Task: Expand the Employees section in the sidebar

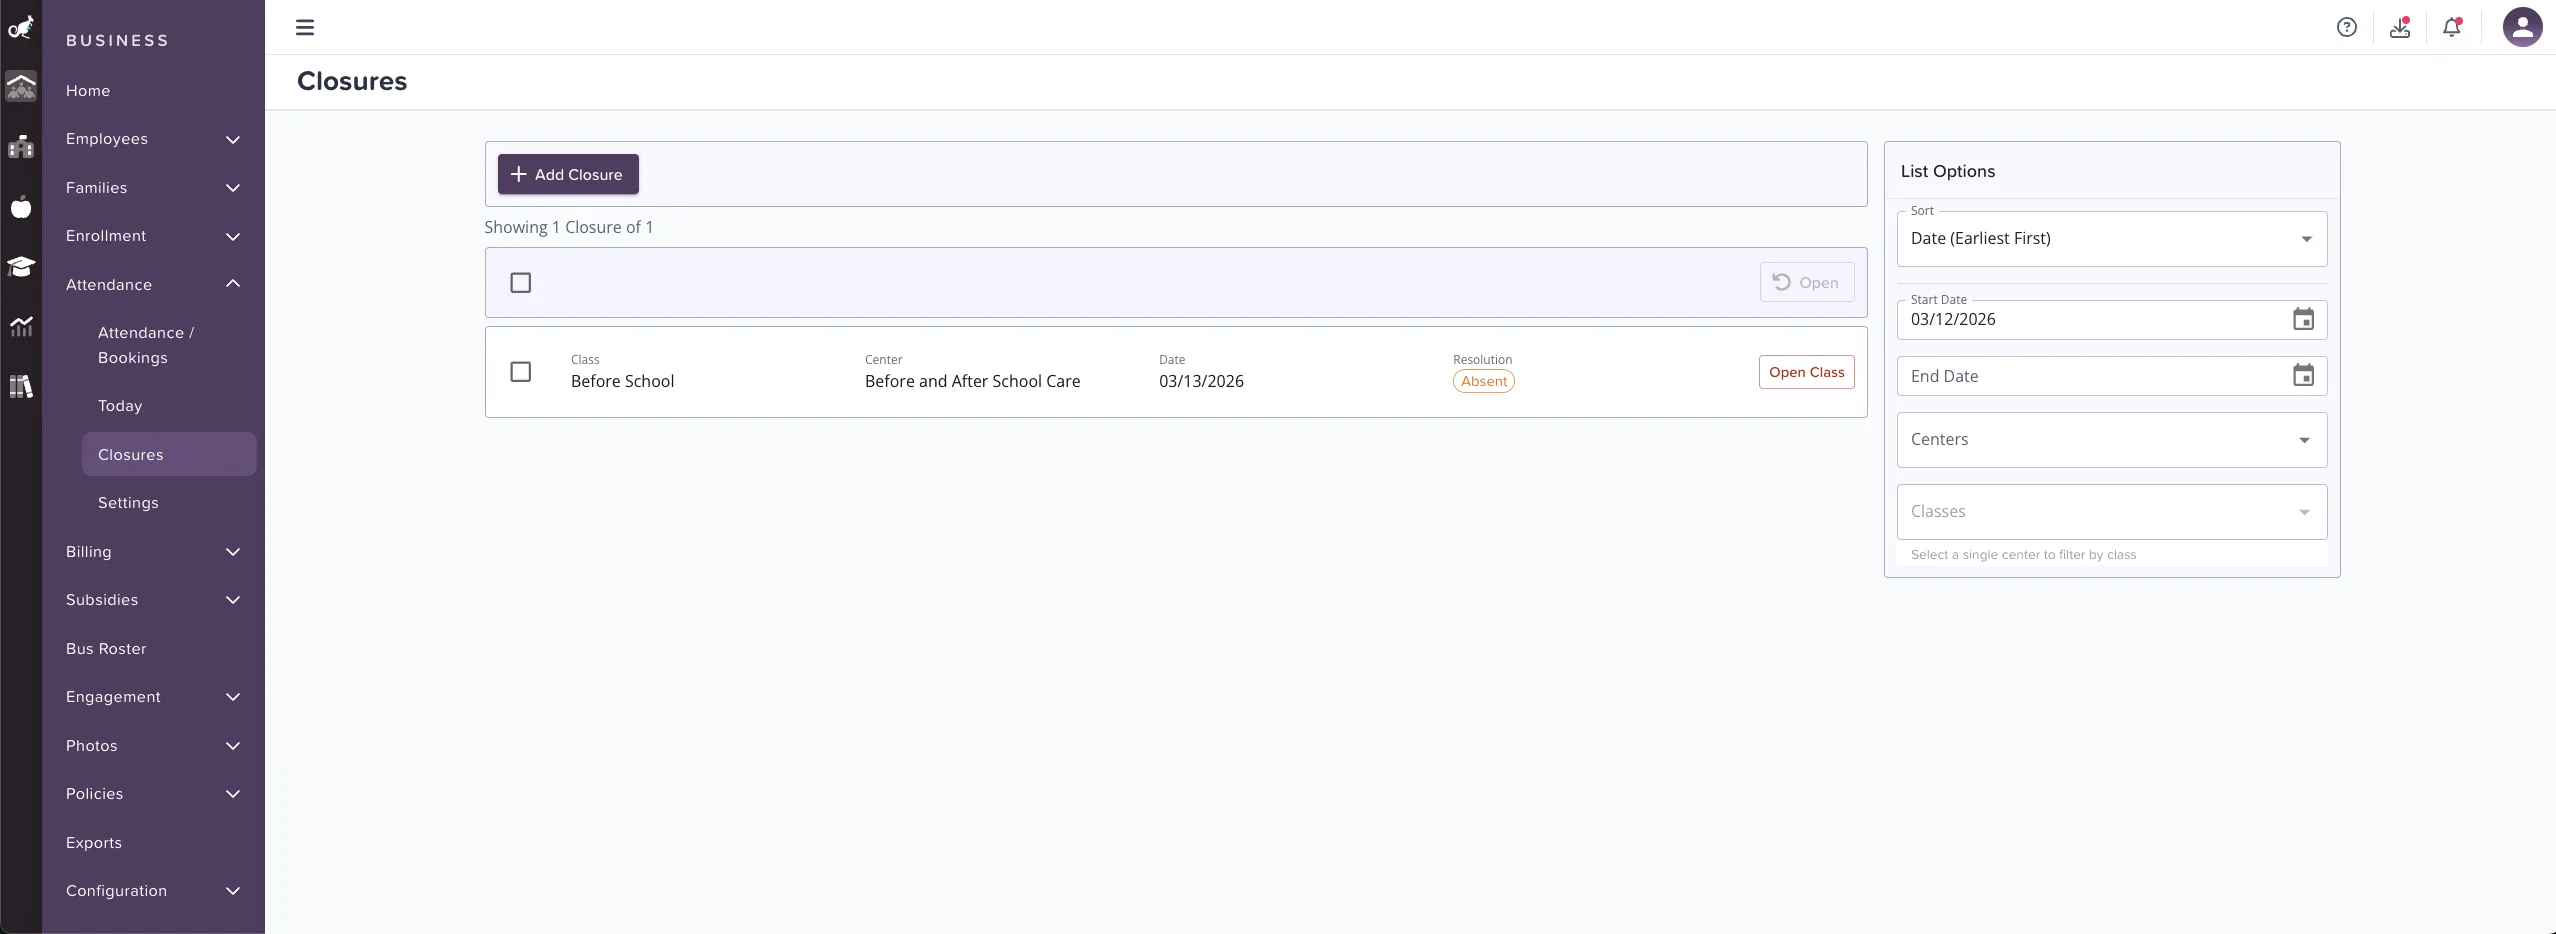Action: [152, 139]
